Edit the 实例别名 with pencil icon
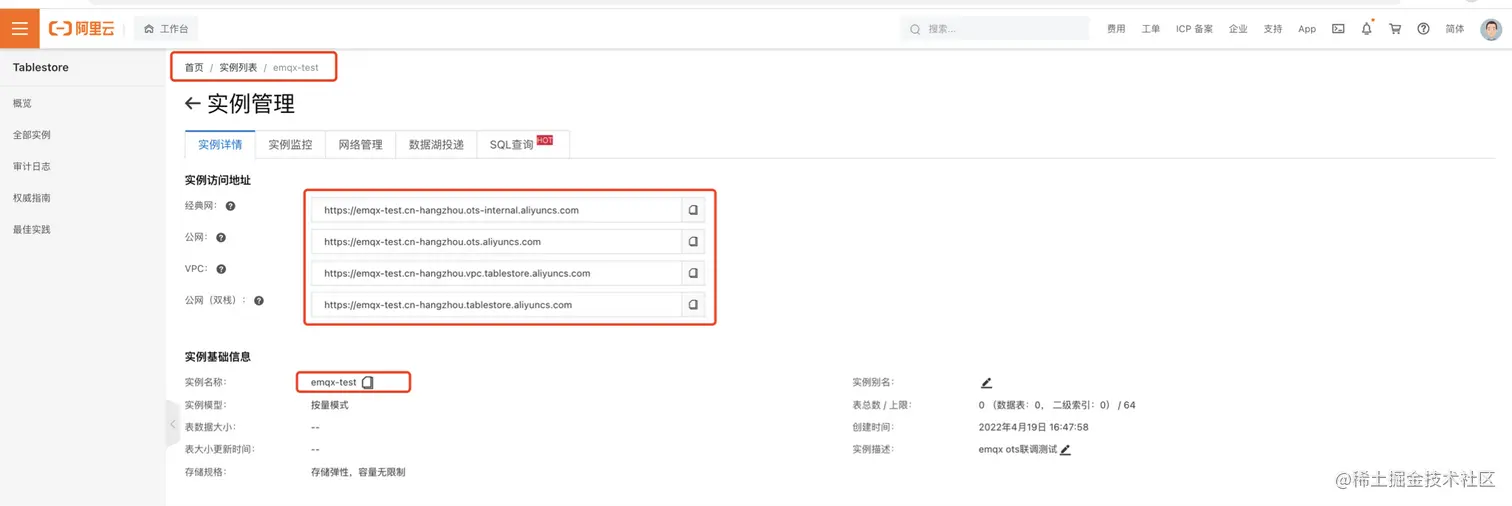 (986, 382)
